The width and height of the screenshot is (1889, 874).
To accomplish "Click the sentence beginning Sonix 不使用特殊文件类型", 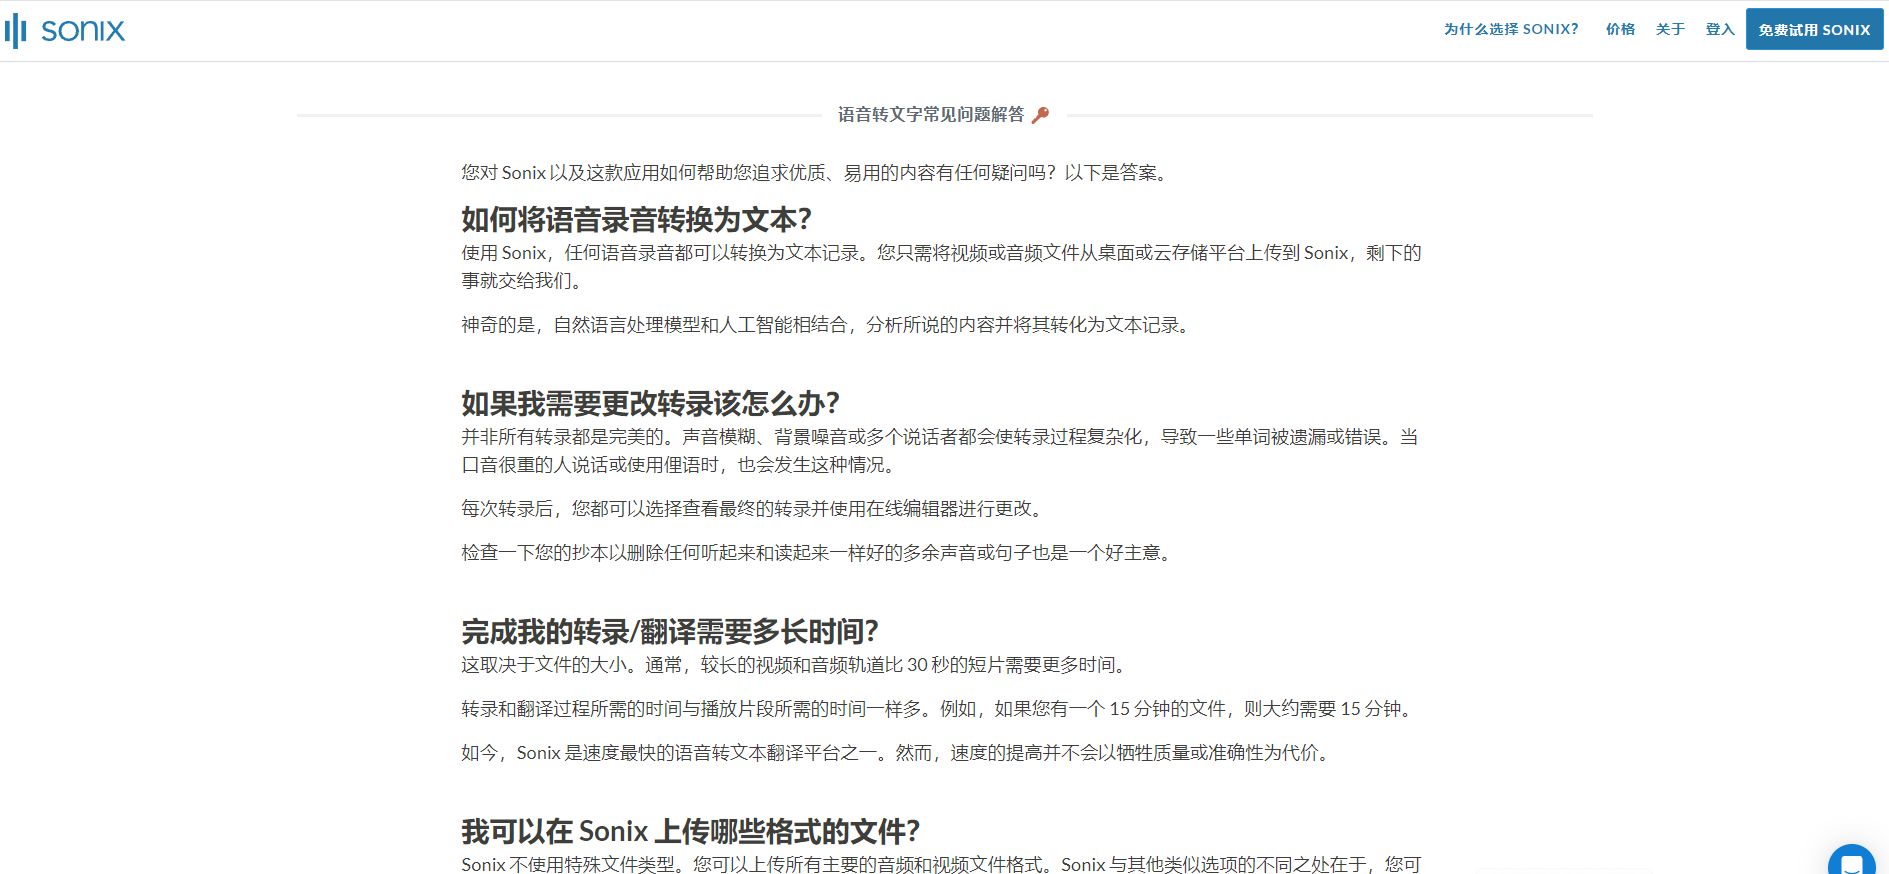I will 941,864.
